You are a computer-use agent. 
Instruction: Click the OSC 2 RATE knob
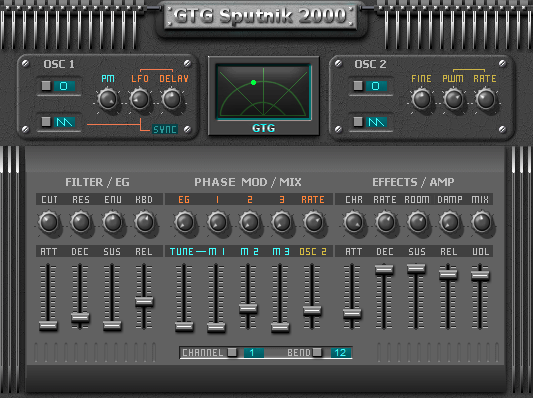coord(485,99)
